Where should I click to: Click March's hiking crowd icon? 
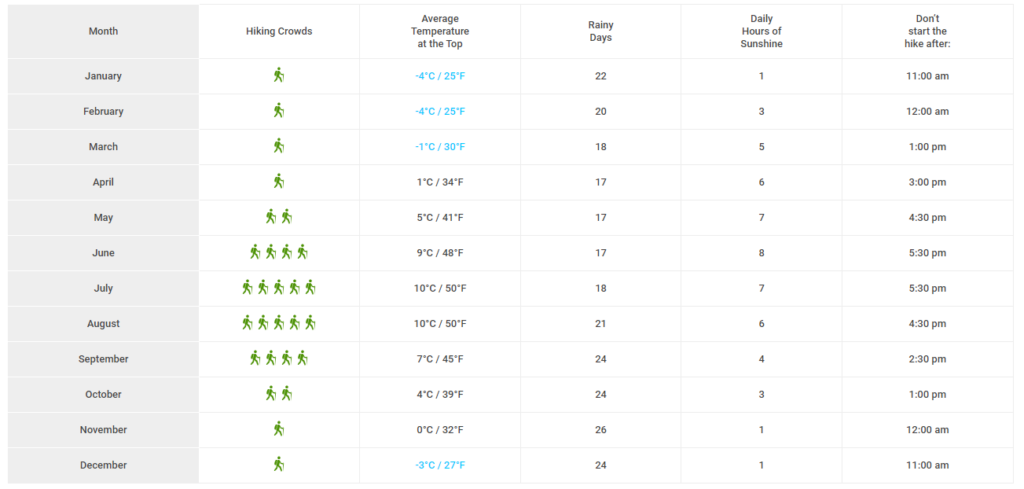(279, 146)
